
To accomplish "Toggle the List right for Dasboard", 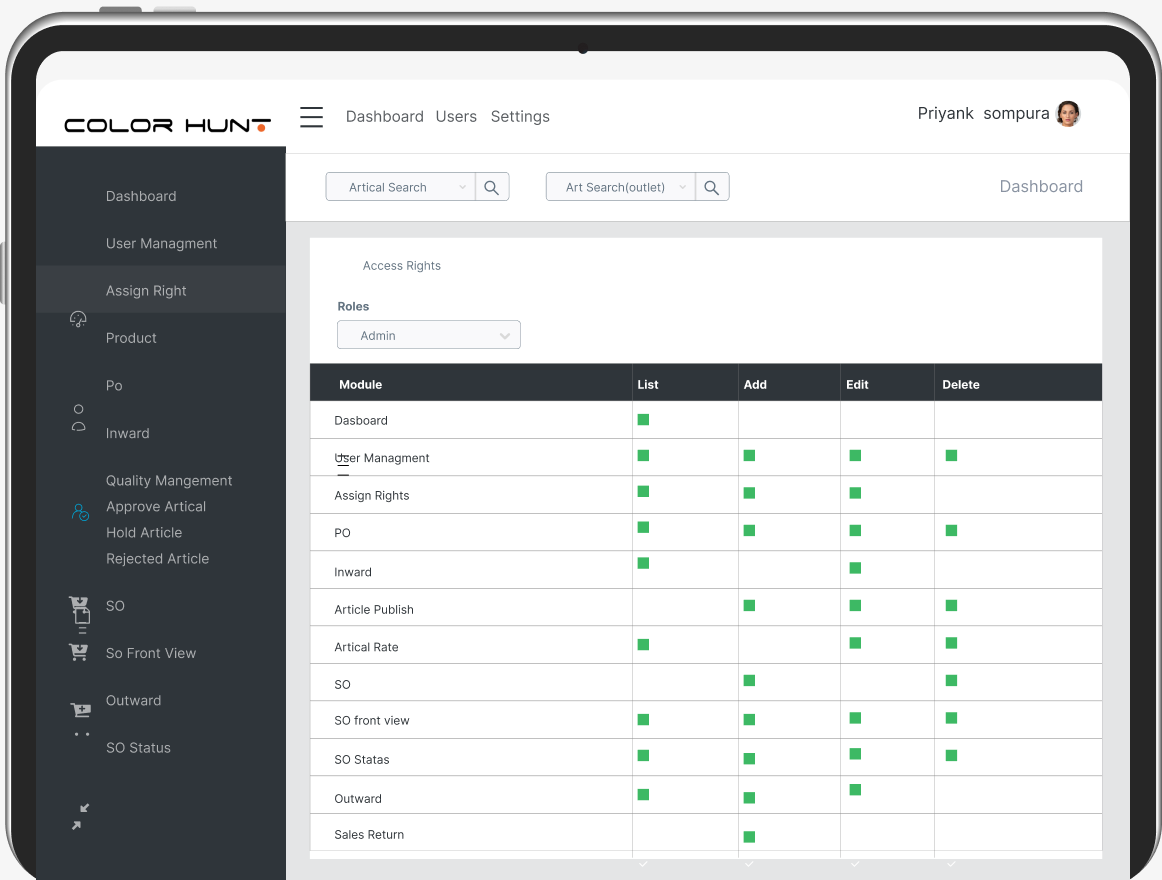I will (643, 420).
